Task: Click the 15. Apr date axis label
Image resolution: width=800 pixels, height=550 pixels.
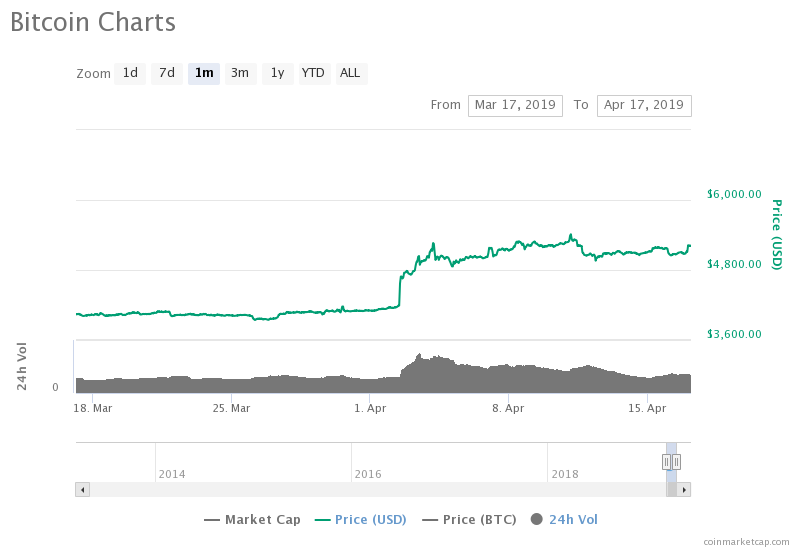Action: (647, 408)
